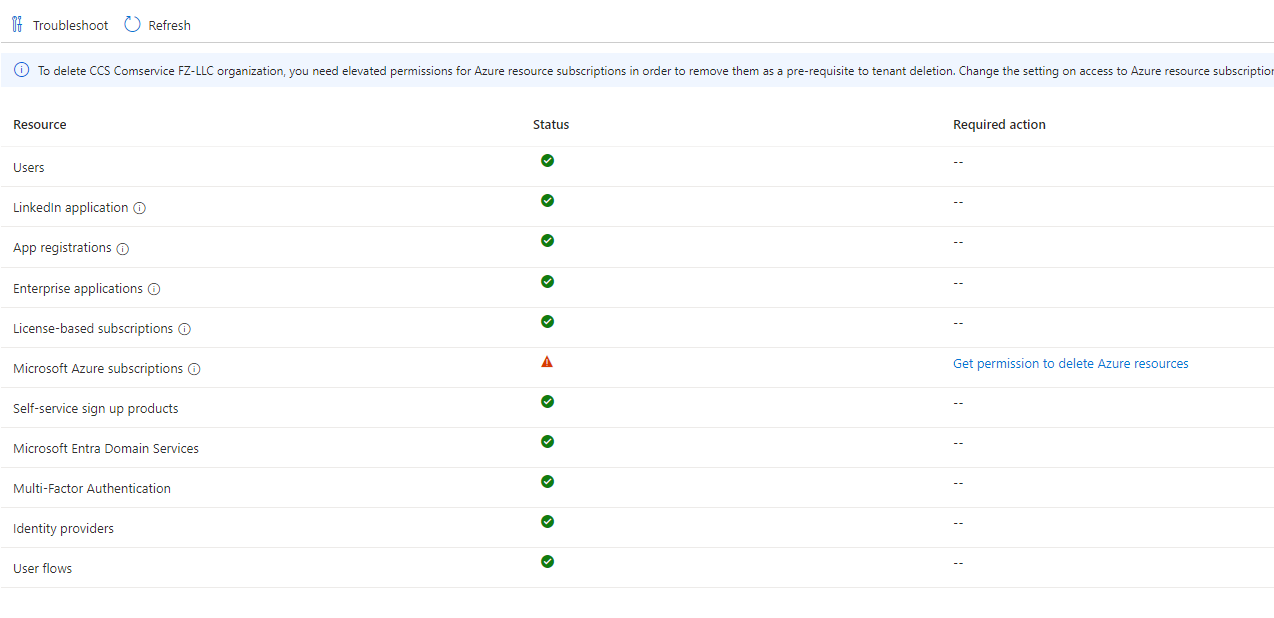Click the green check icon for Users
The height and width of the screenshot is (618, 1274).
547,160
